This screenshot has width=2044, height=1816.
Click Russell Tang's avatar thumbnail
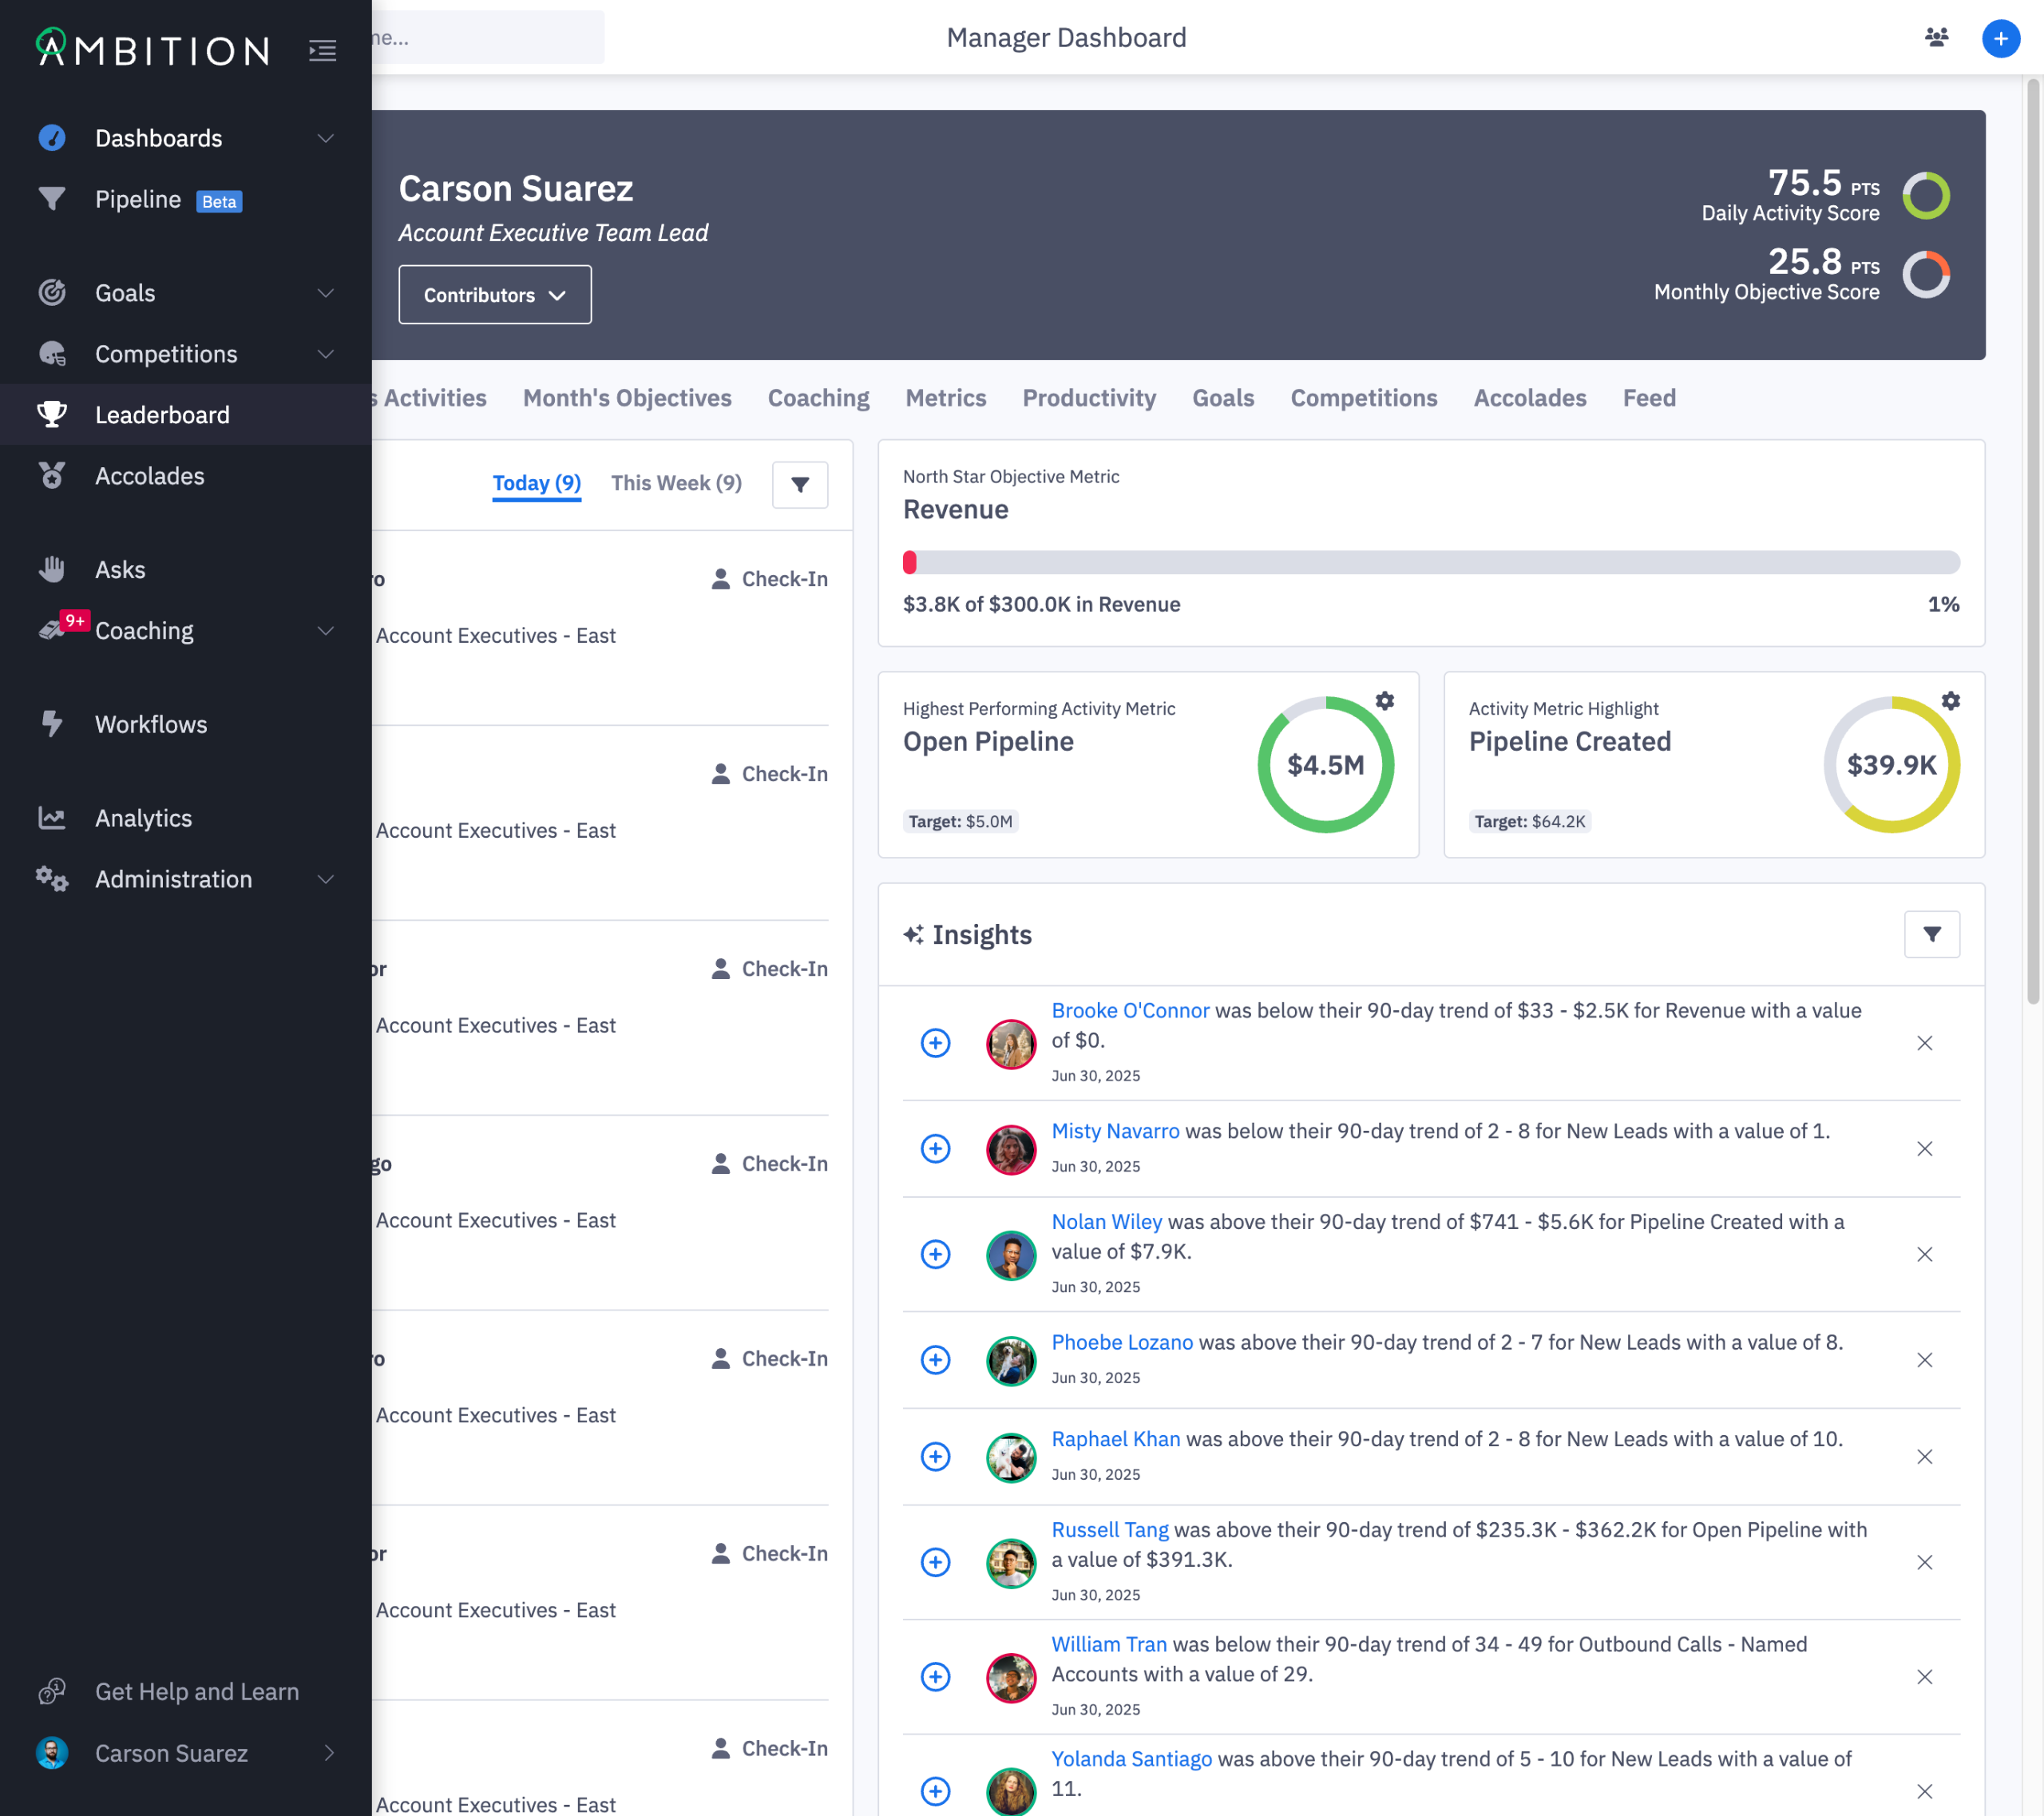[x=1010, y=1562]
